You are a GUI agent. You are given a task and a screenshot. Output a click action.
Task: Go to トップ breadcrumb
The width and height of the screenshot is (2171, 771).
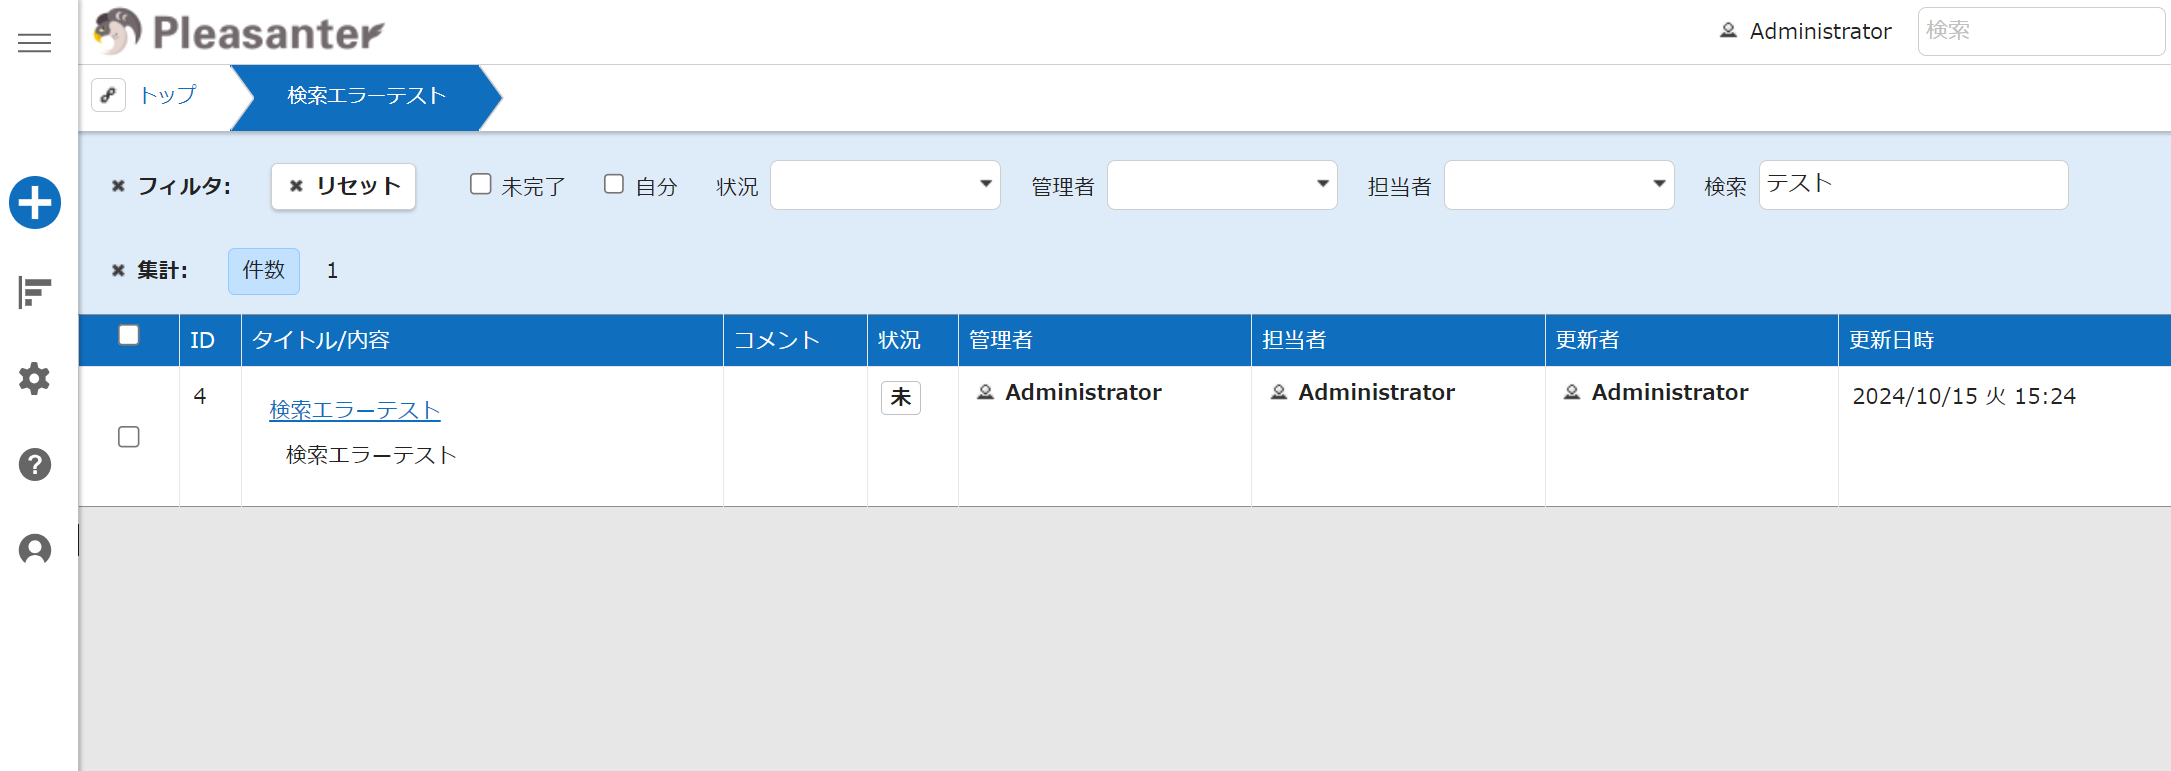(168, 95)
